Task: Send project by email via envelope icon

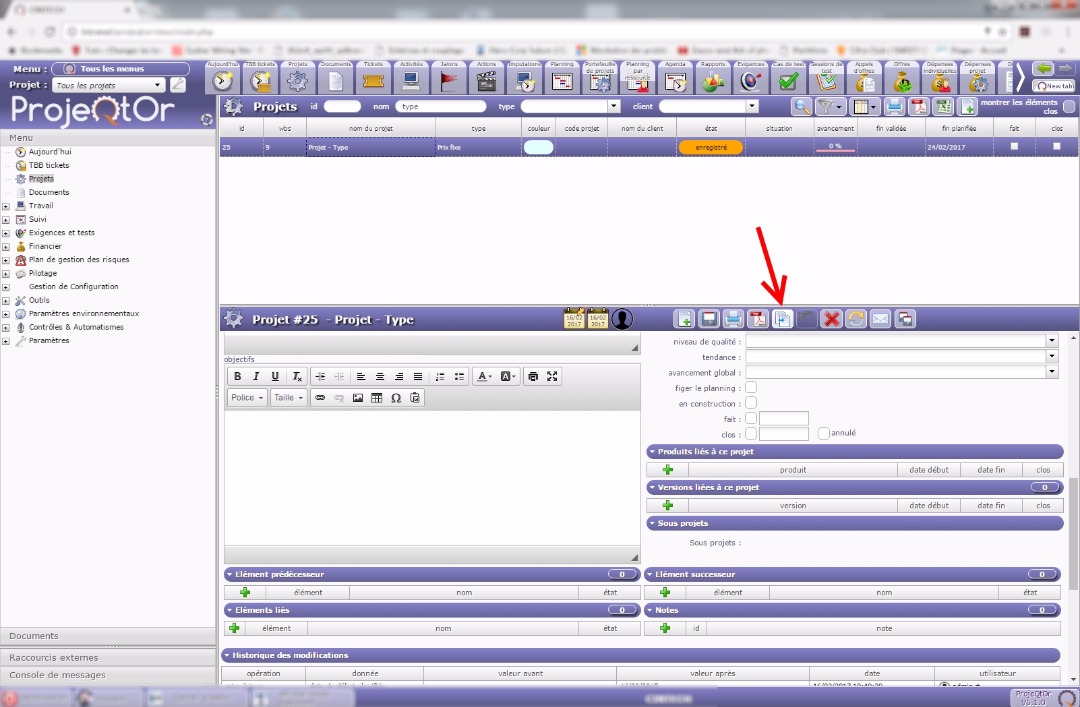Action: [880, 319]
